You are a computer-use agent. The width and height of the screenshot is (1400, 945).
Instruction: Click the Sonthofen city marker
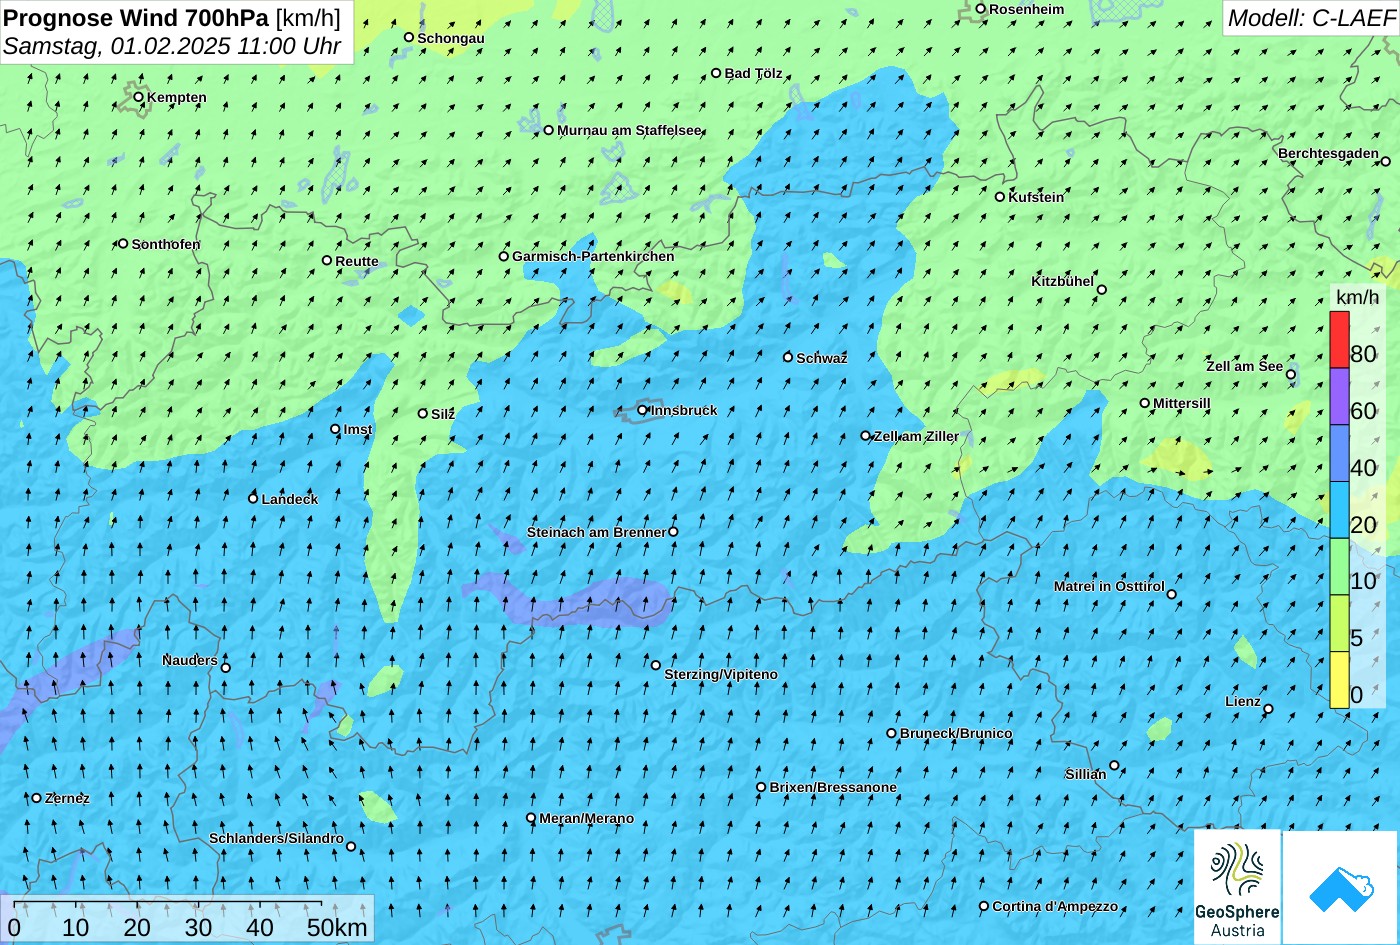[x=123, y=244]
